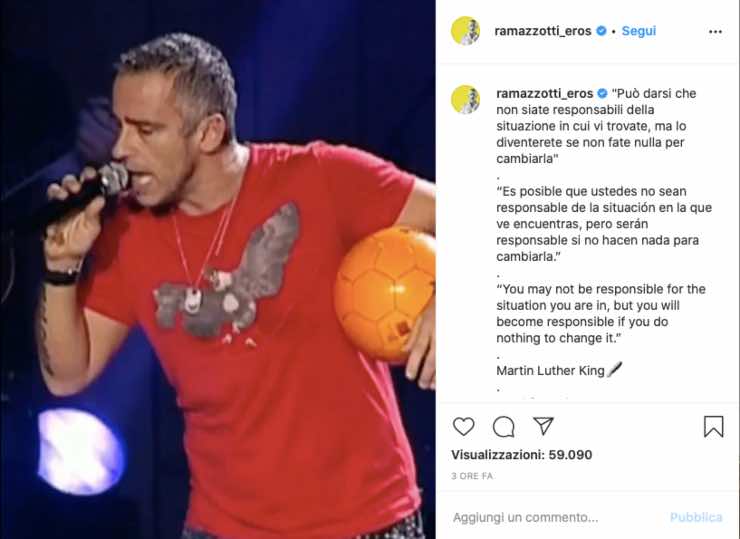Click the English quote caption paragraph
Screen dimensions: 740x539
pyautogui.click(x=601, y=313)
